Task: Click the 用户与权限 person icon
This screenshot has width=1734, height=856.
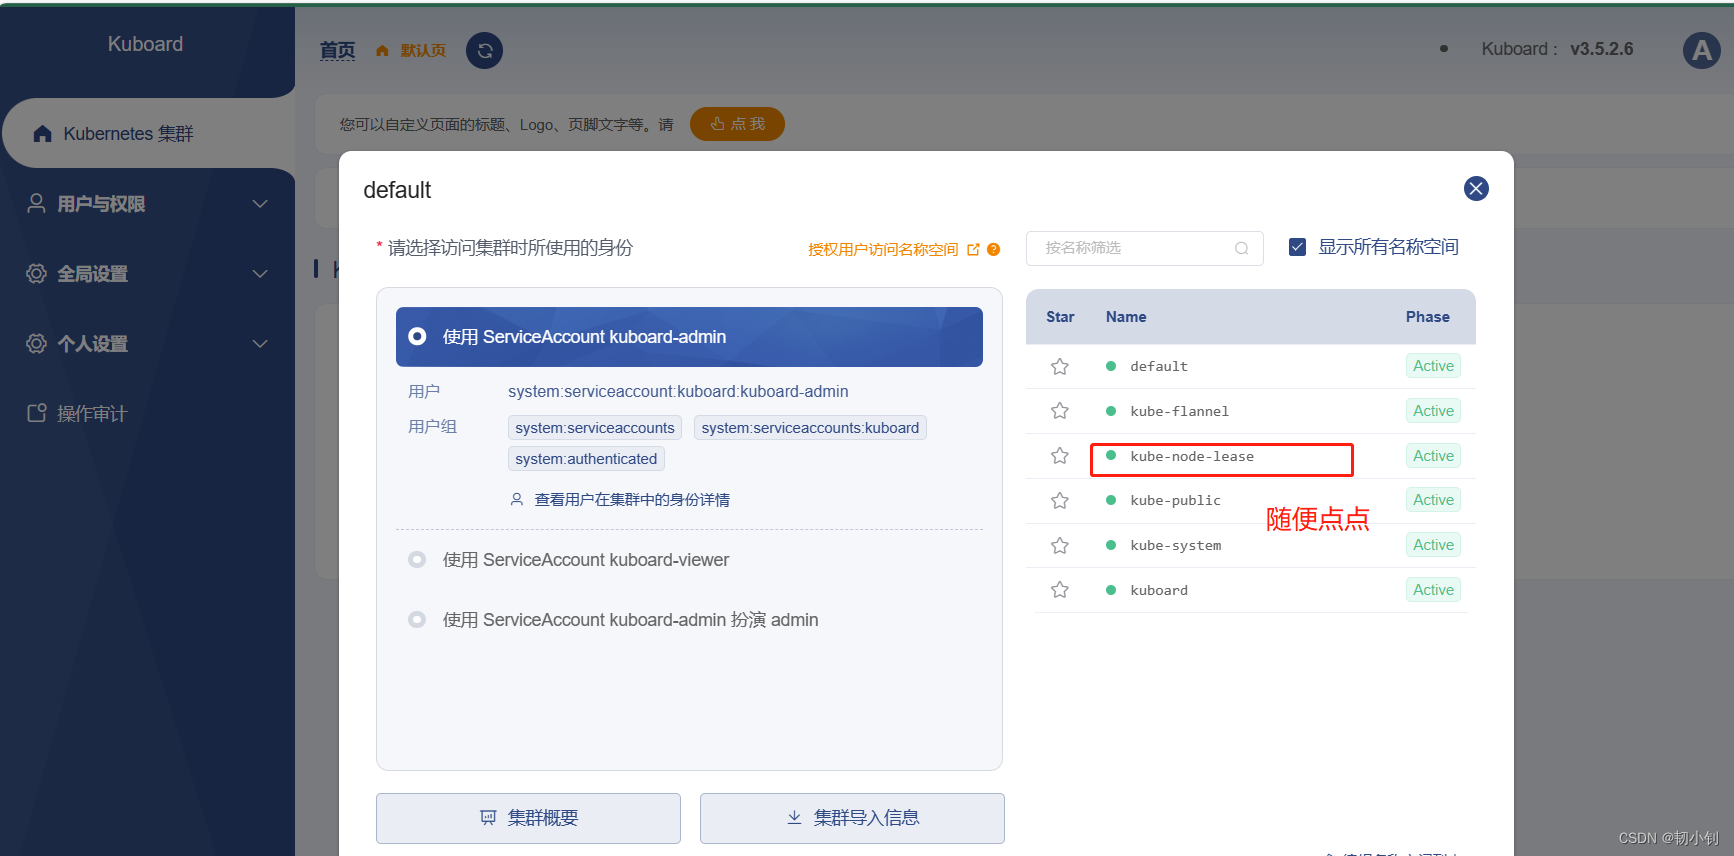Action: [36, 203]
